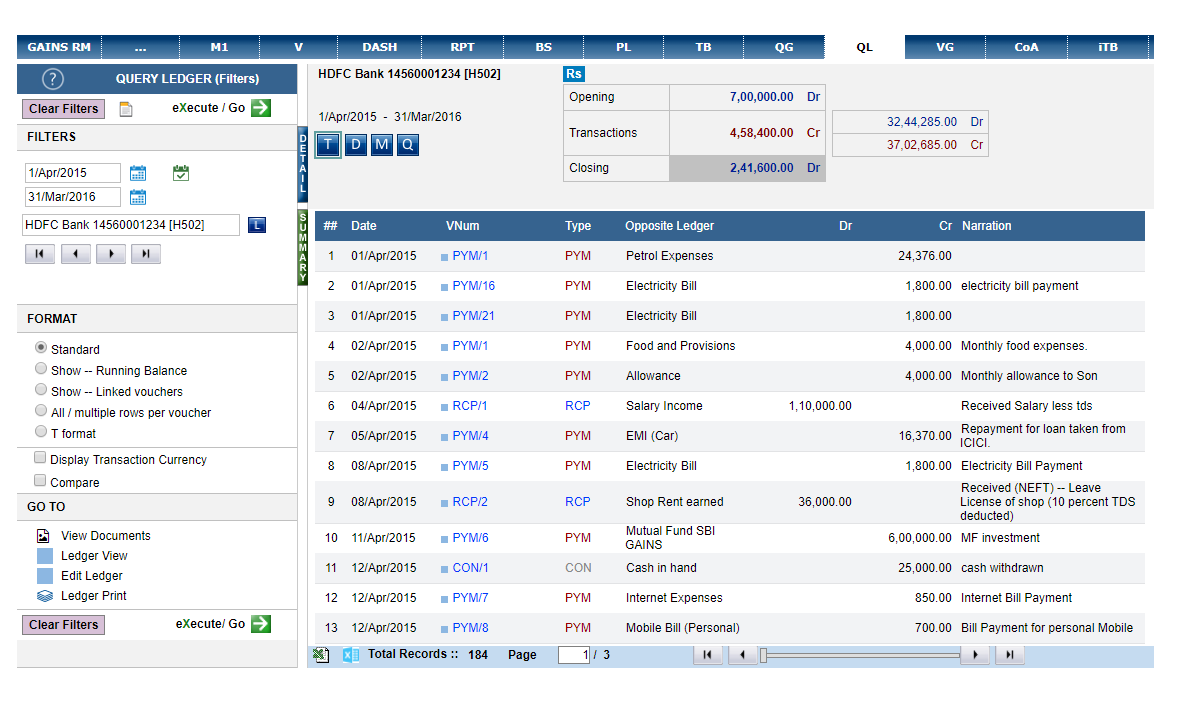Click the HDFC Bank ledger input field
This screenshot has width=1179, height=705.
pyautogui.click(x=131, y=225)
